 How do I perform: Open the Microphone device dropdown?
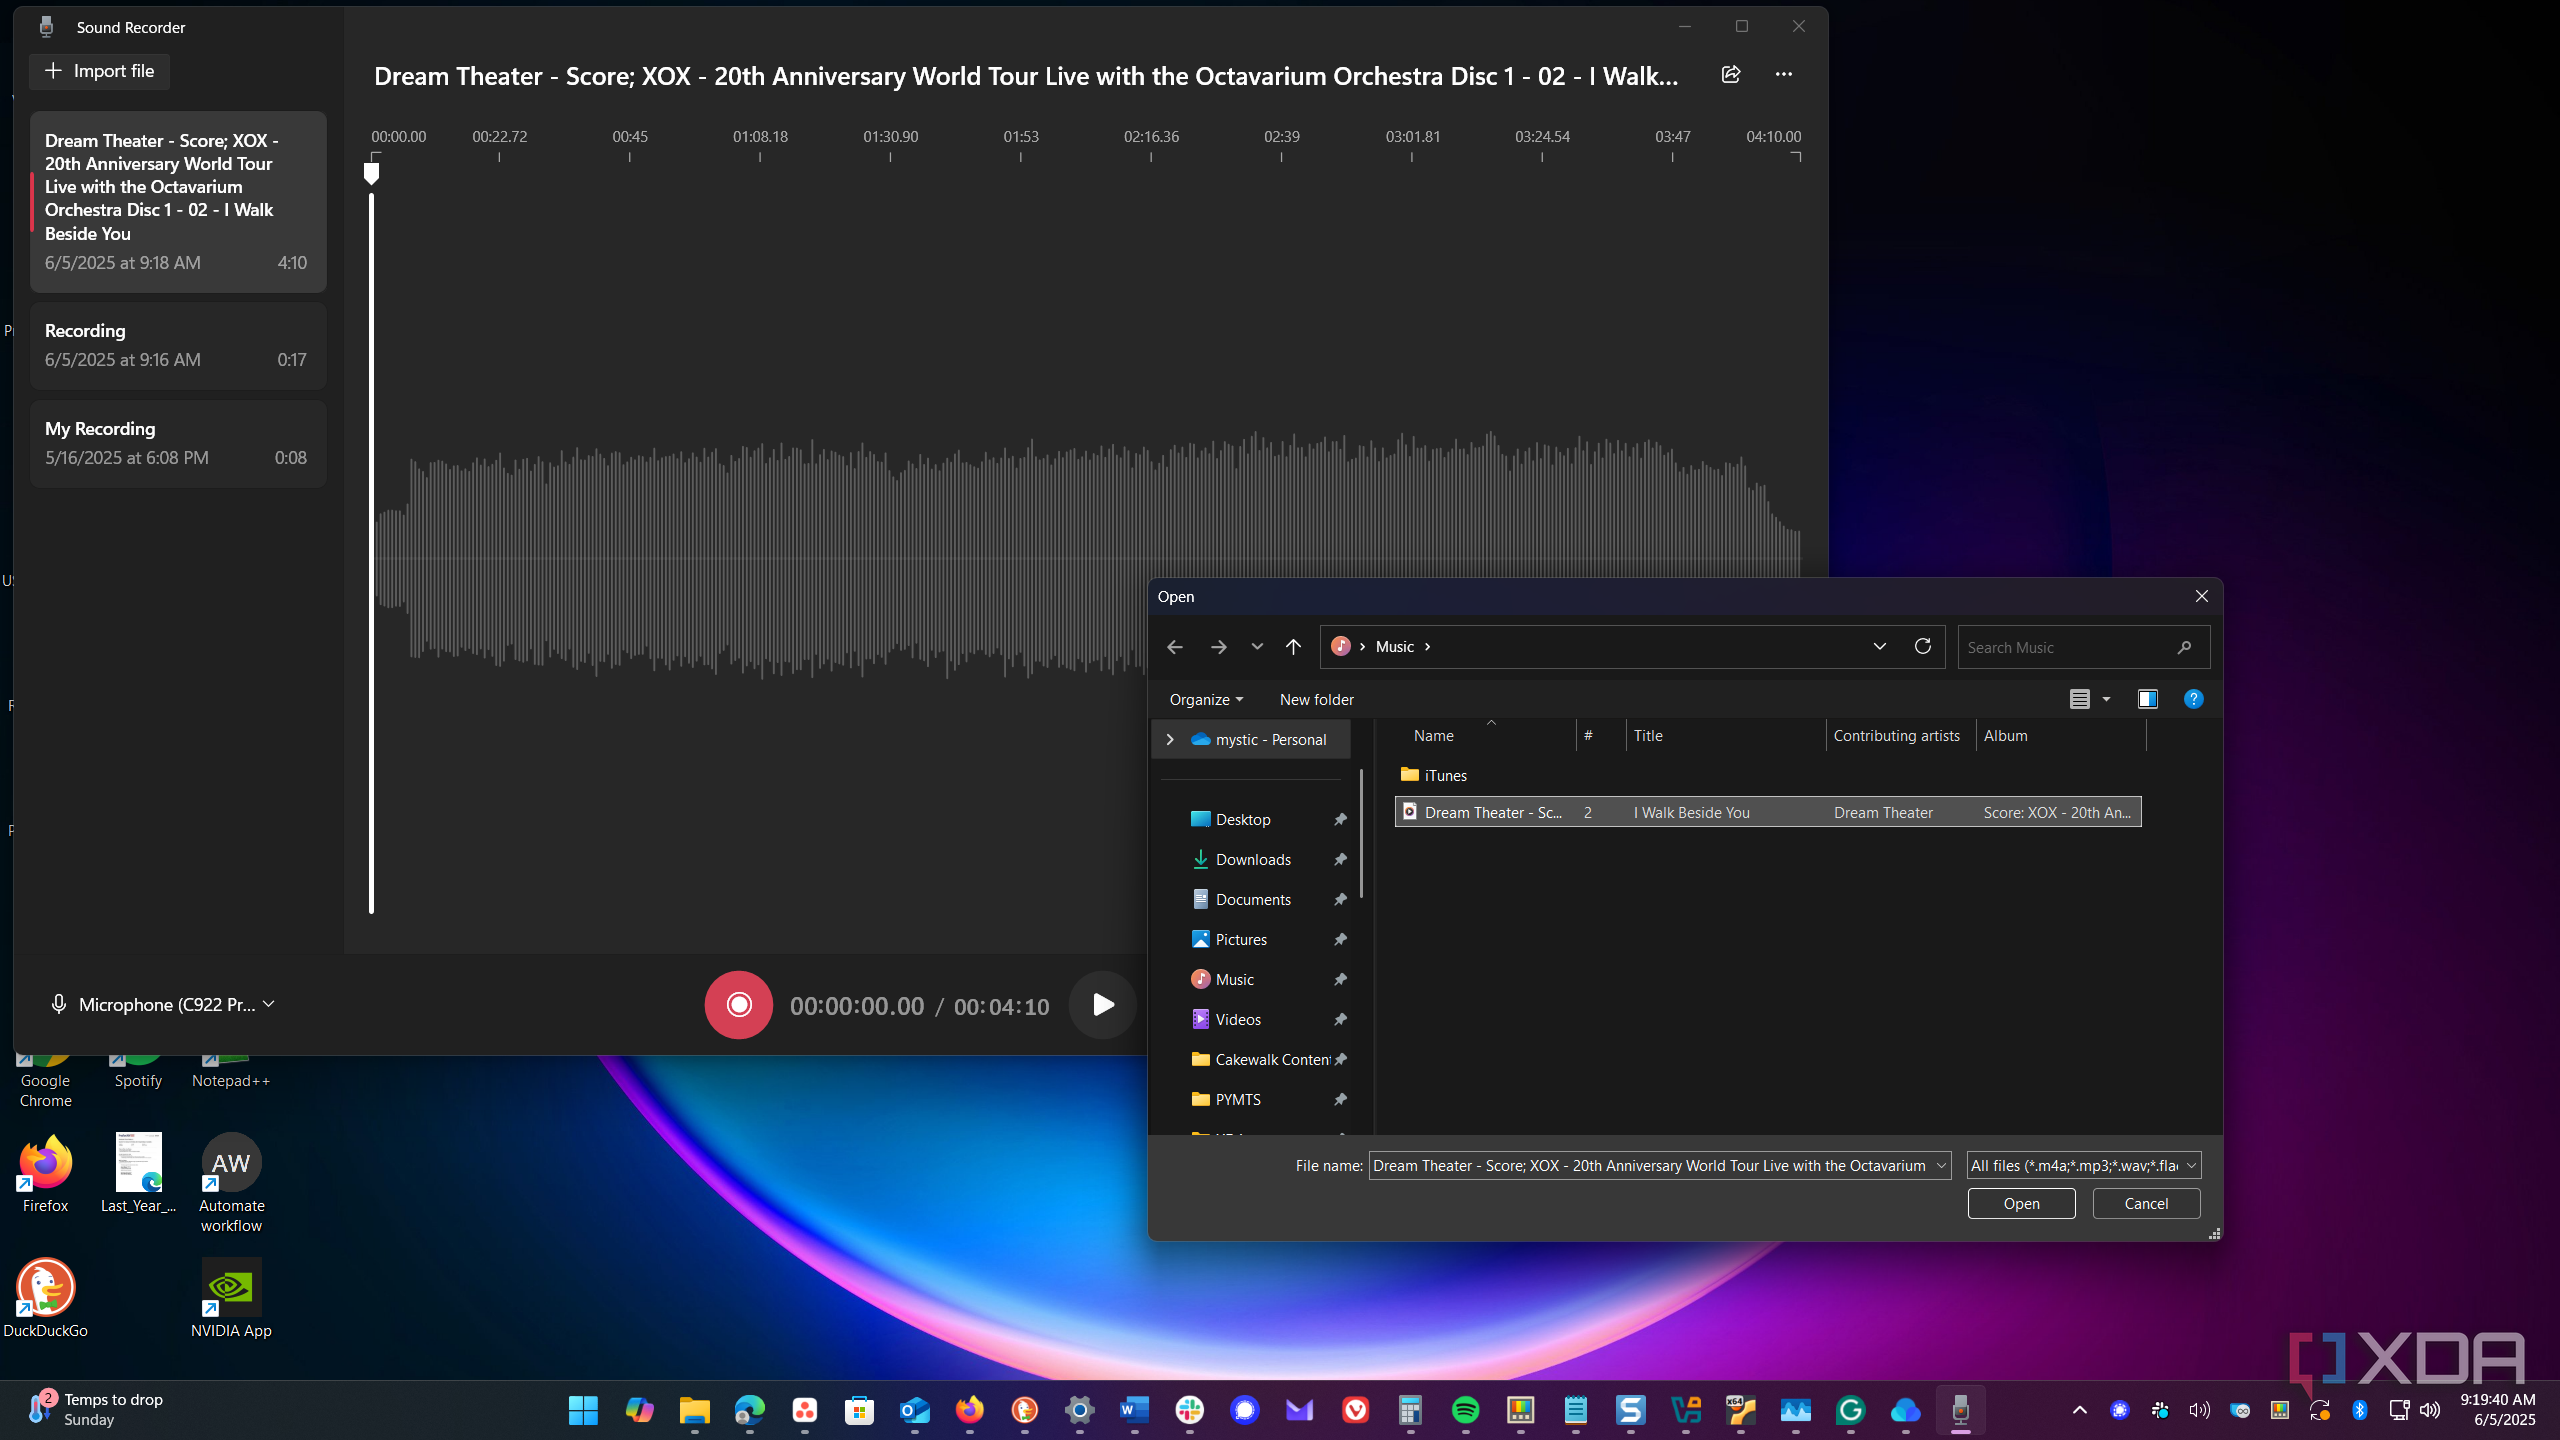click(x=162, y=1004)
